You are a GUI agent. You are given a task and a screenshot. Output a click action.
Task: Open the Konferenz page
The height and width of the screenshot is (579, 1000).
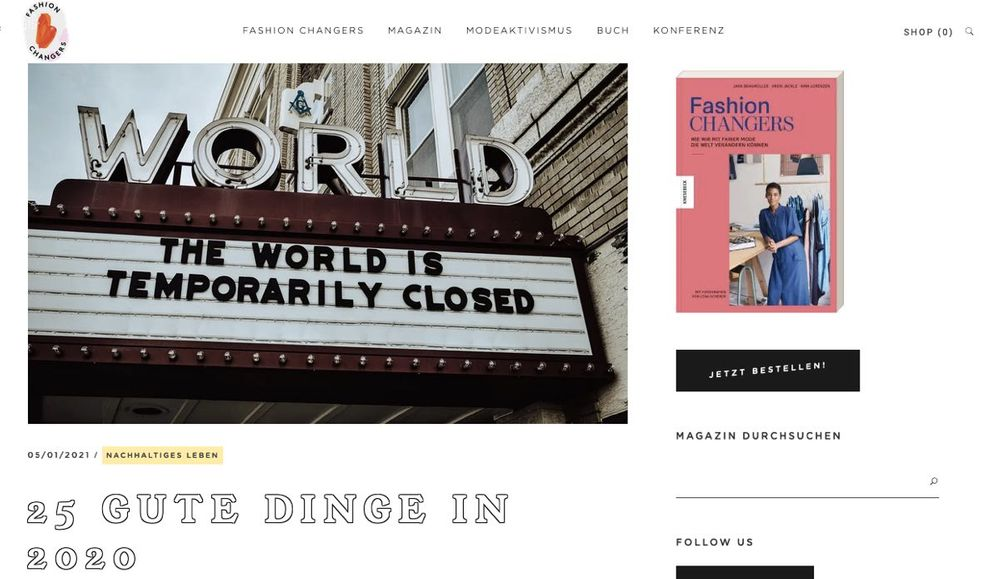coord(689,31)
